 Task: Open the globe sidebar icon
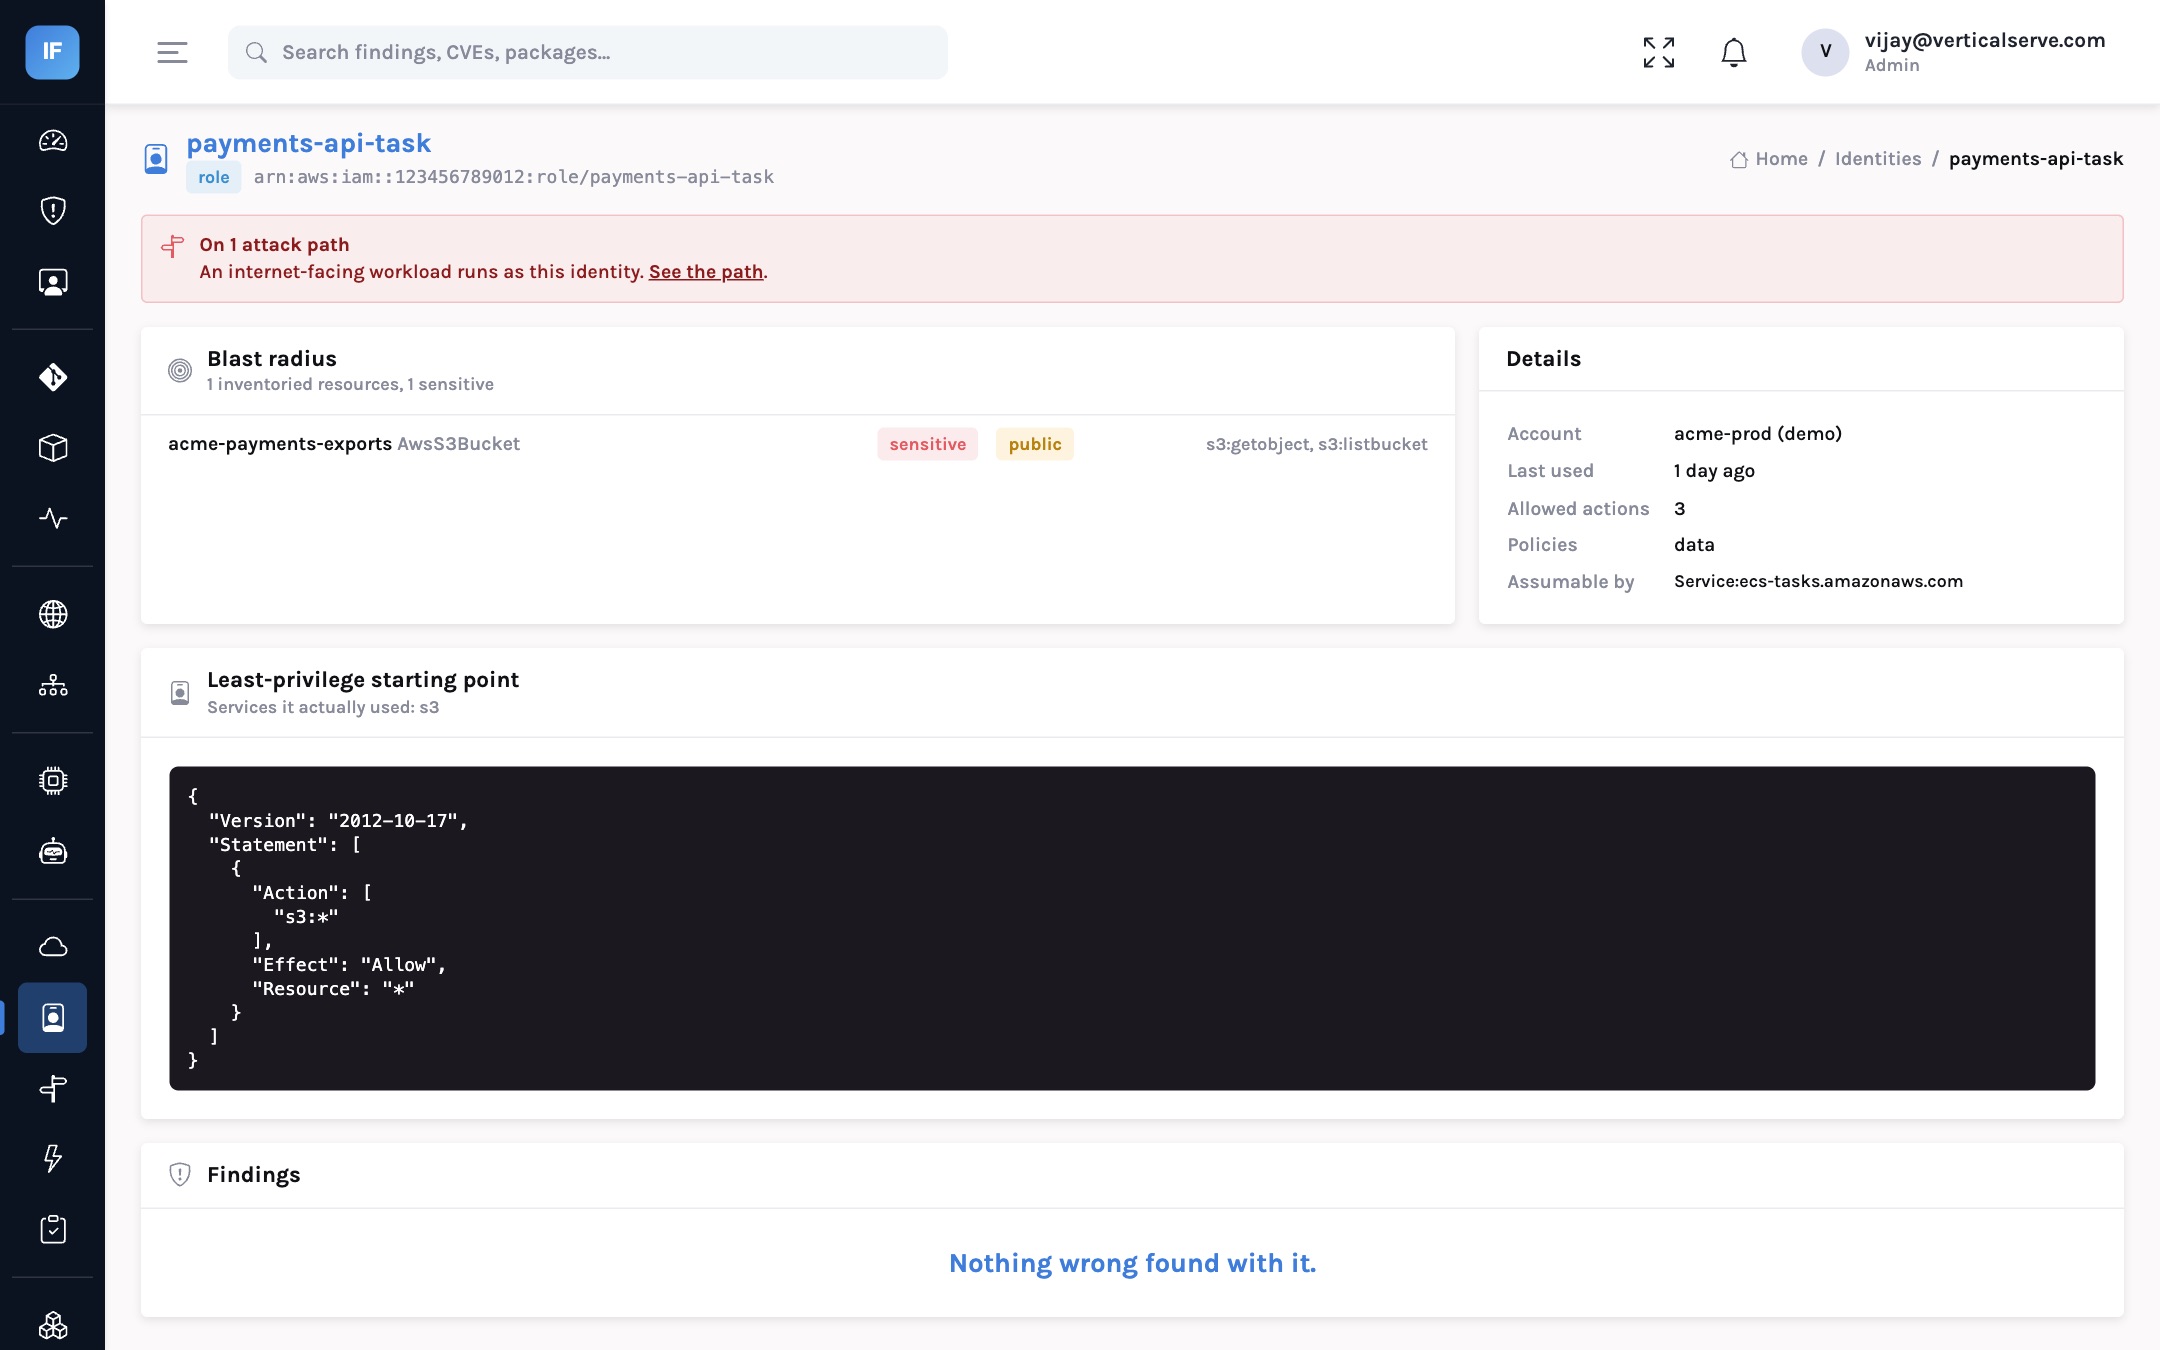click(x=53, y=614)
